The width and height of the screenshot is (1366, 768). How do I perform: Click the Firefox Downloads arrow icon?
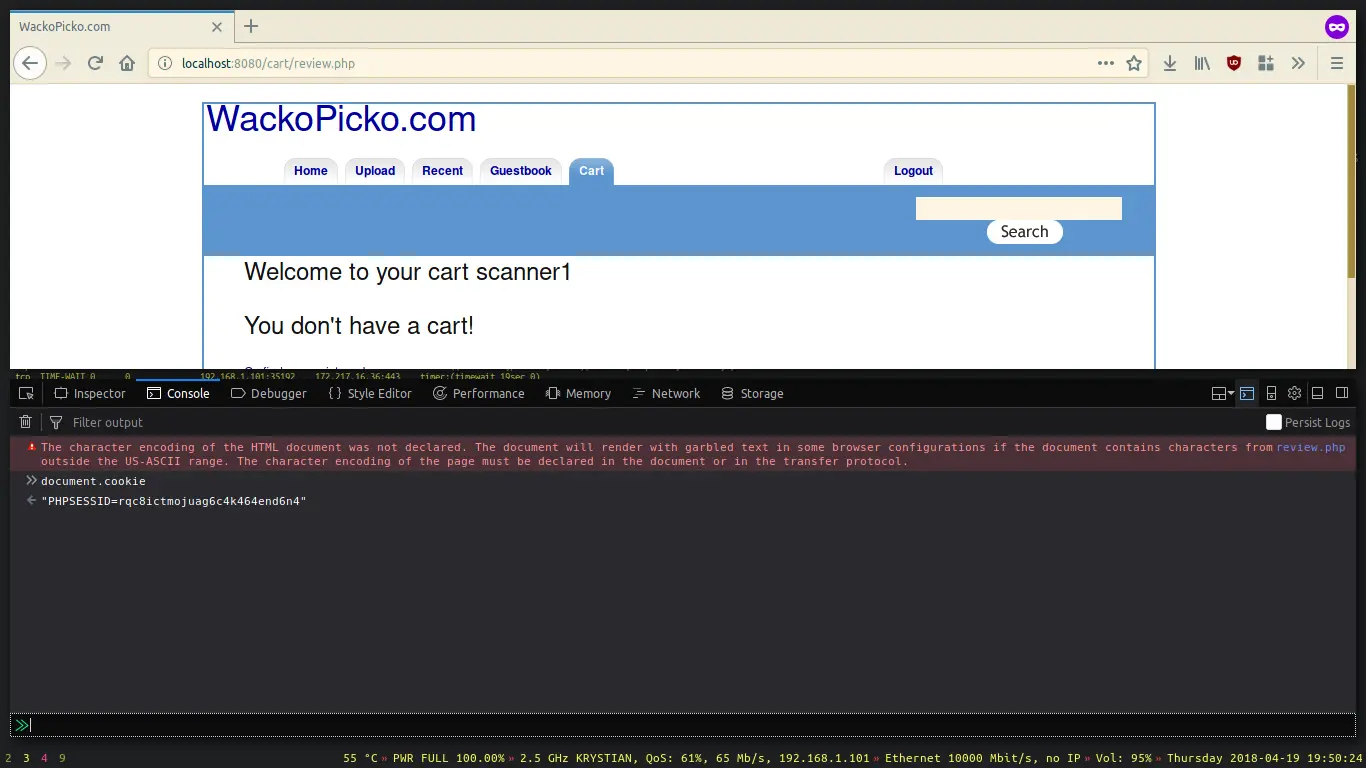point(1170,63)
